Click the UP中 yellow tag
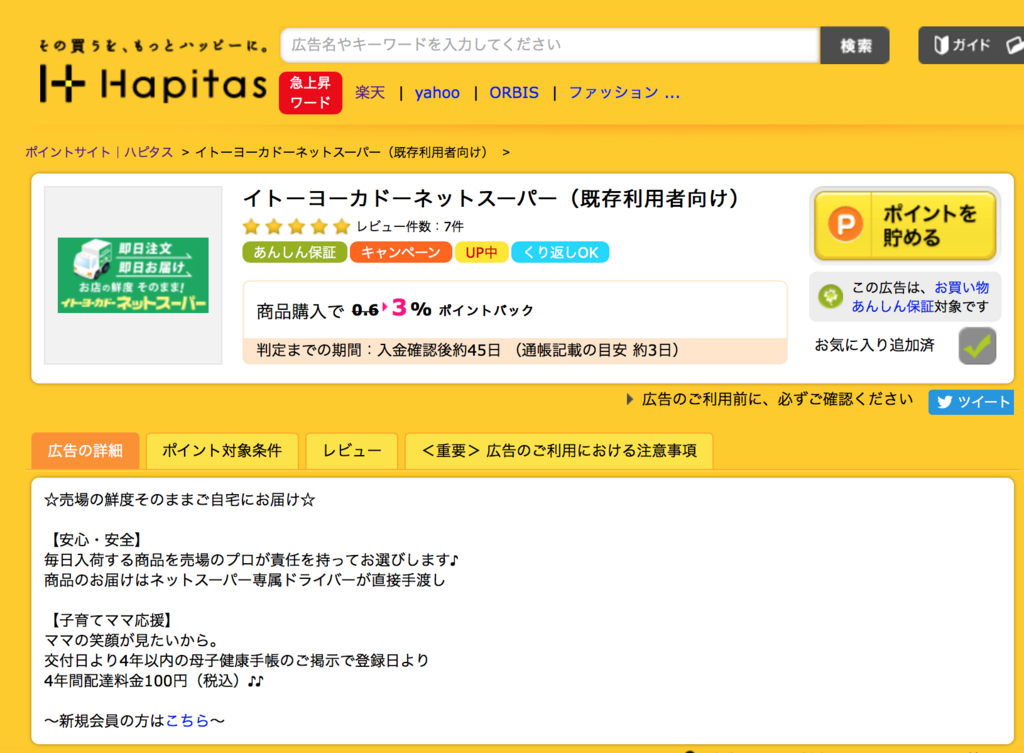Image resolution: width=1024 pixels, height=753 pixels. (481, 252)
